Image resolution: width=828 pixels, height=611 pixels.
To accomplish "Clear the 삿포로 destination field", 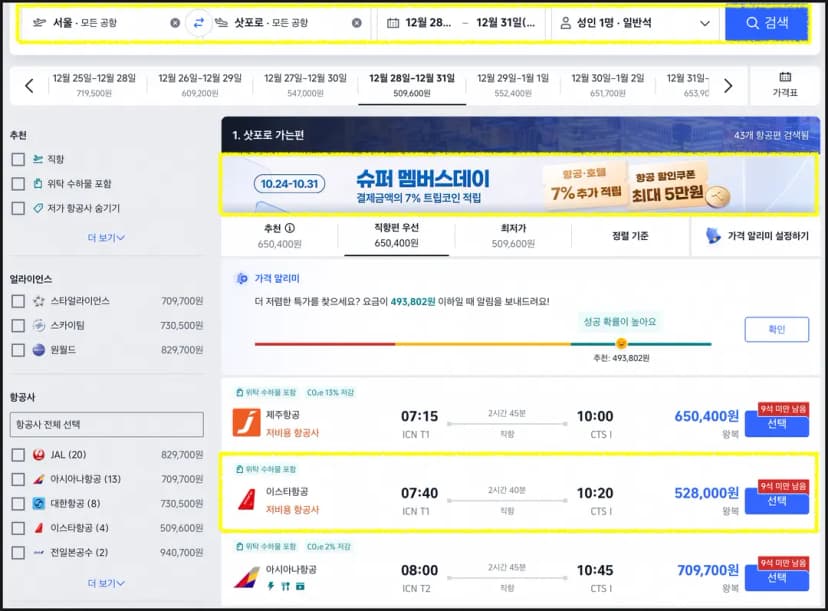I will click(x=356, y=23).
